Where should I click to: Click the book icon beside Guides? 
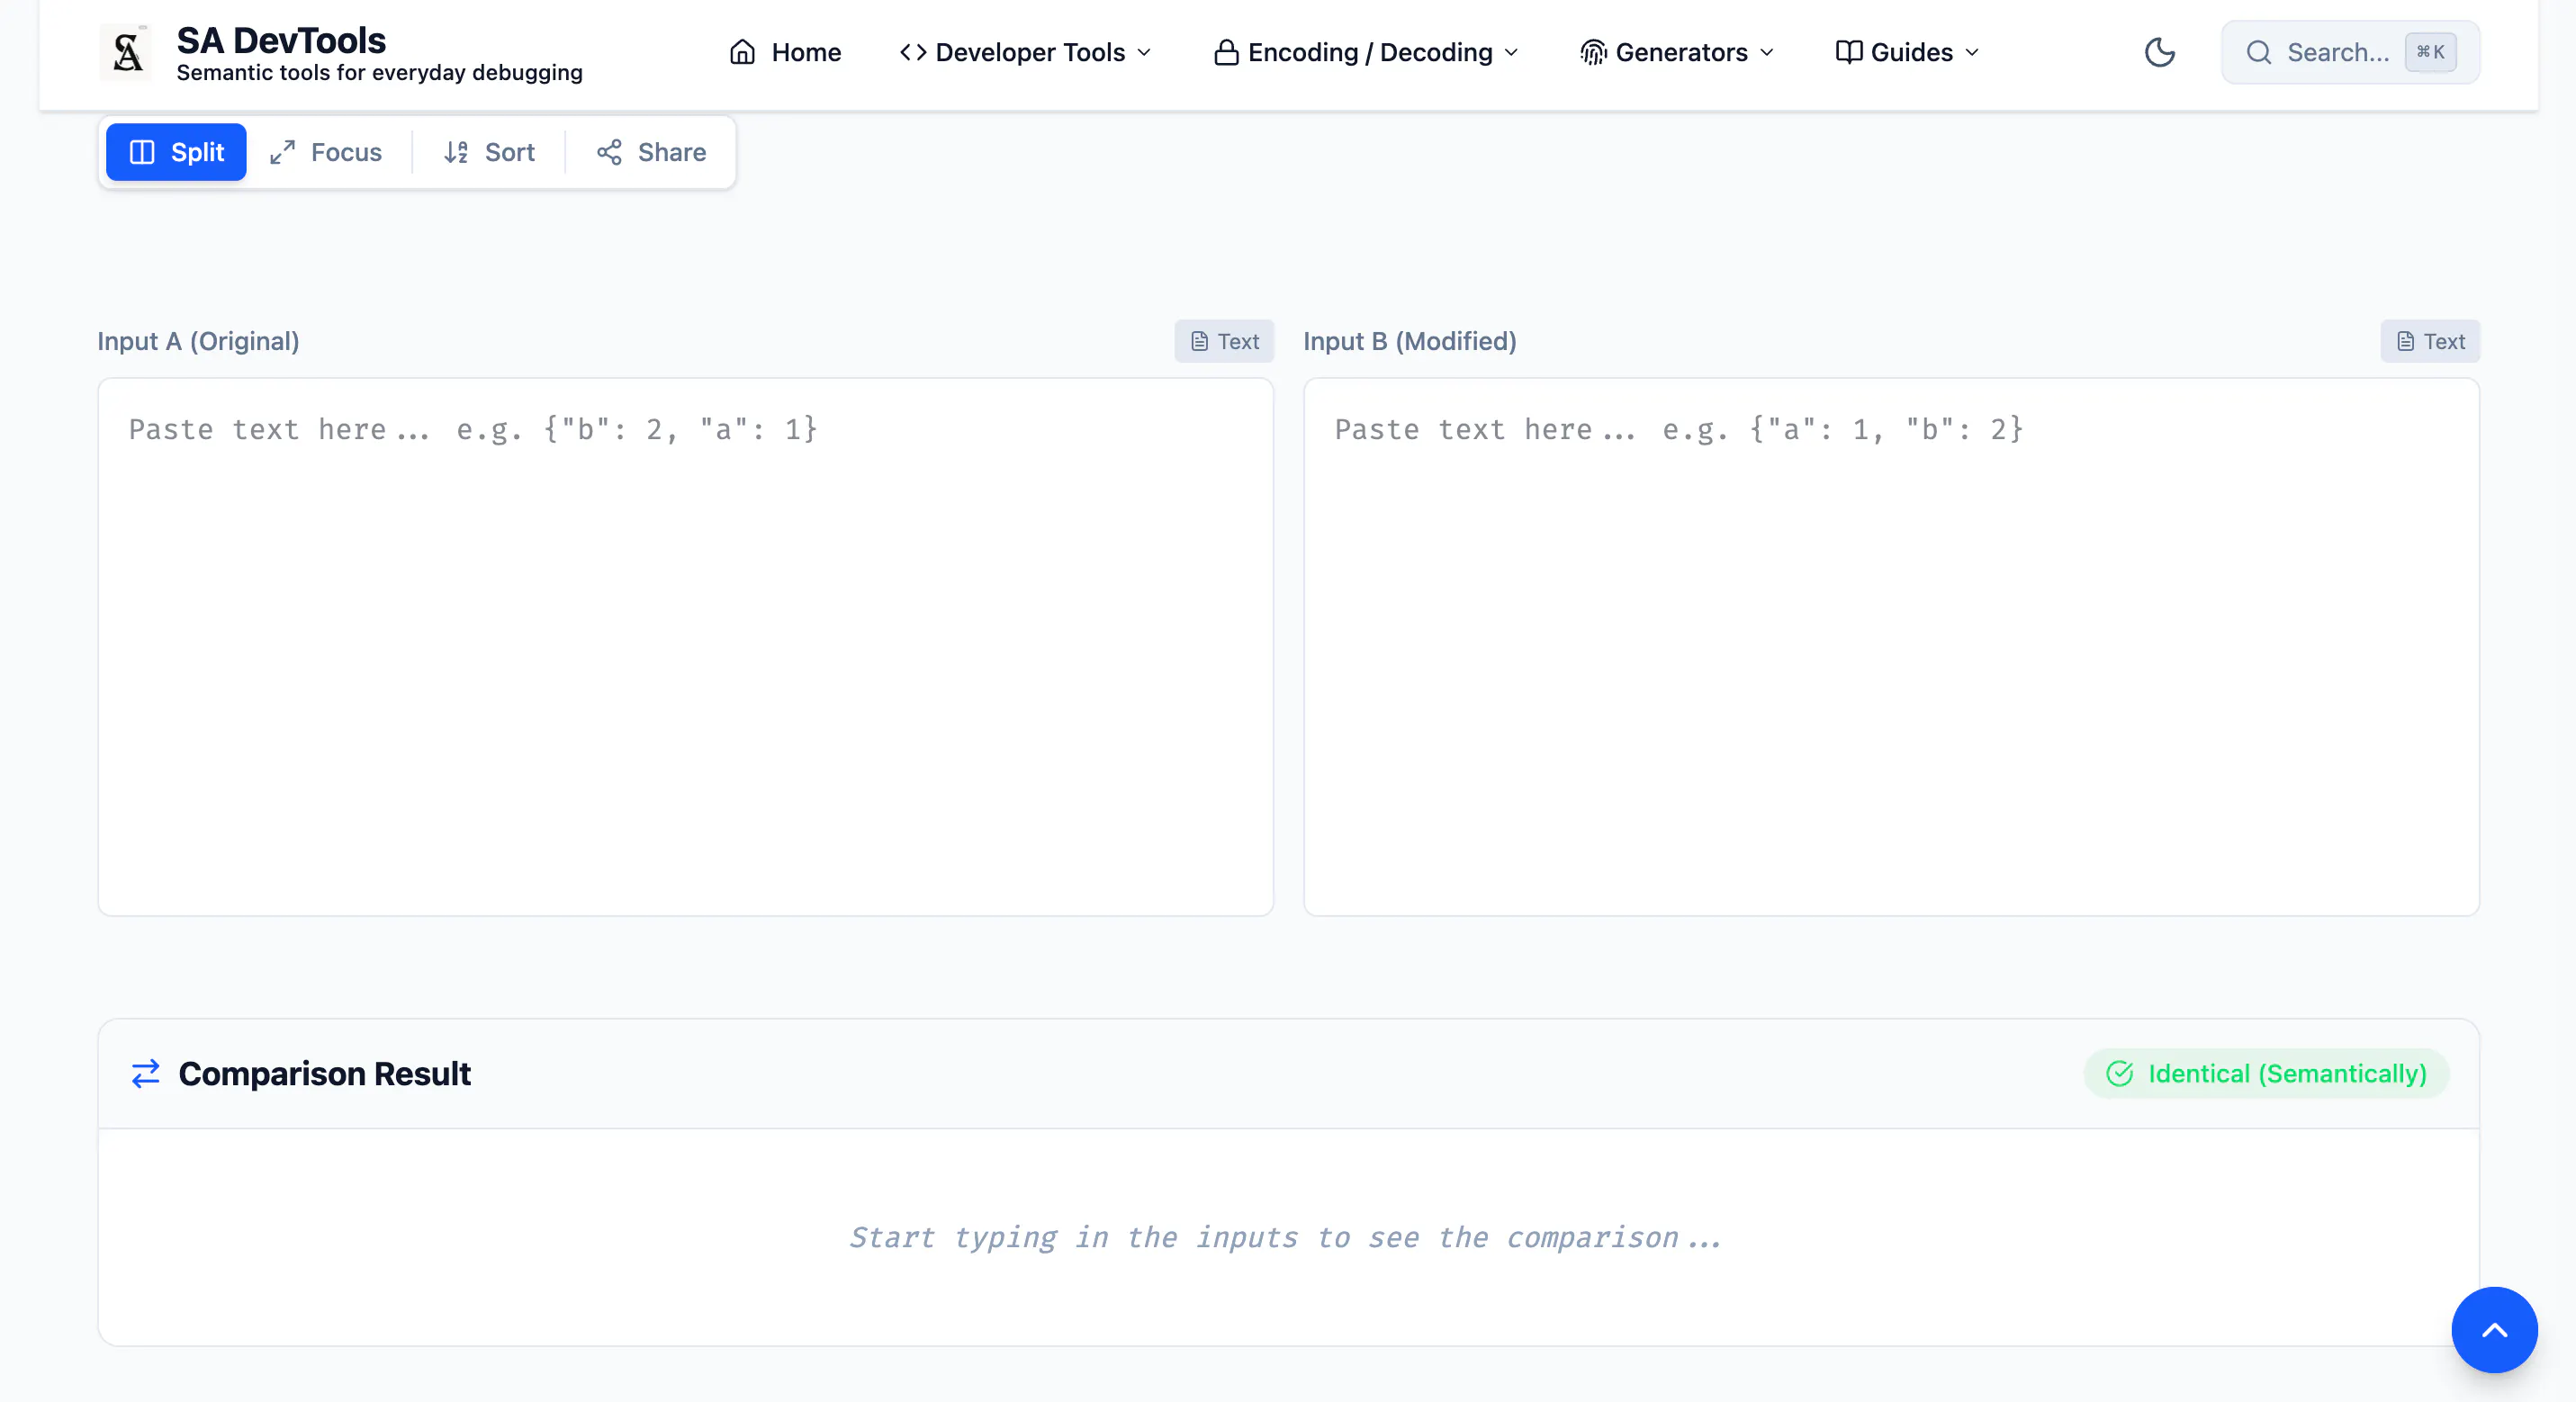click(x=1849, y=52)
